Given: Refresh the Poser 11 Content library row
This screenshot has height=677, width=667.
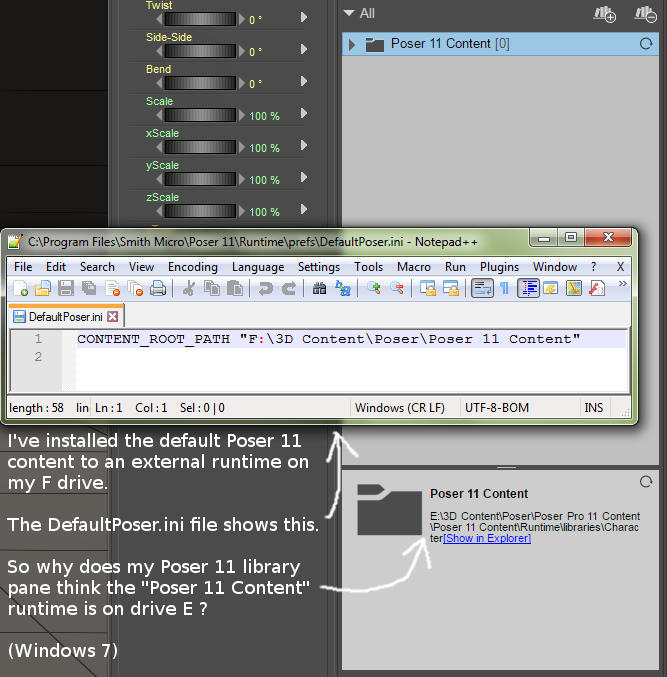Looking at the screenshot, I should pyautogui.click(x=646, y=44).
